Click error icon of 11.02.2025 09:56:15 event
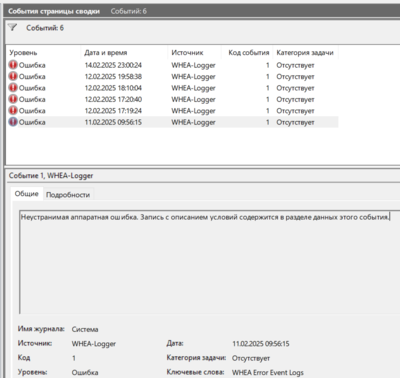Viewport: 400px width, 378px height. point(13,122)
